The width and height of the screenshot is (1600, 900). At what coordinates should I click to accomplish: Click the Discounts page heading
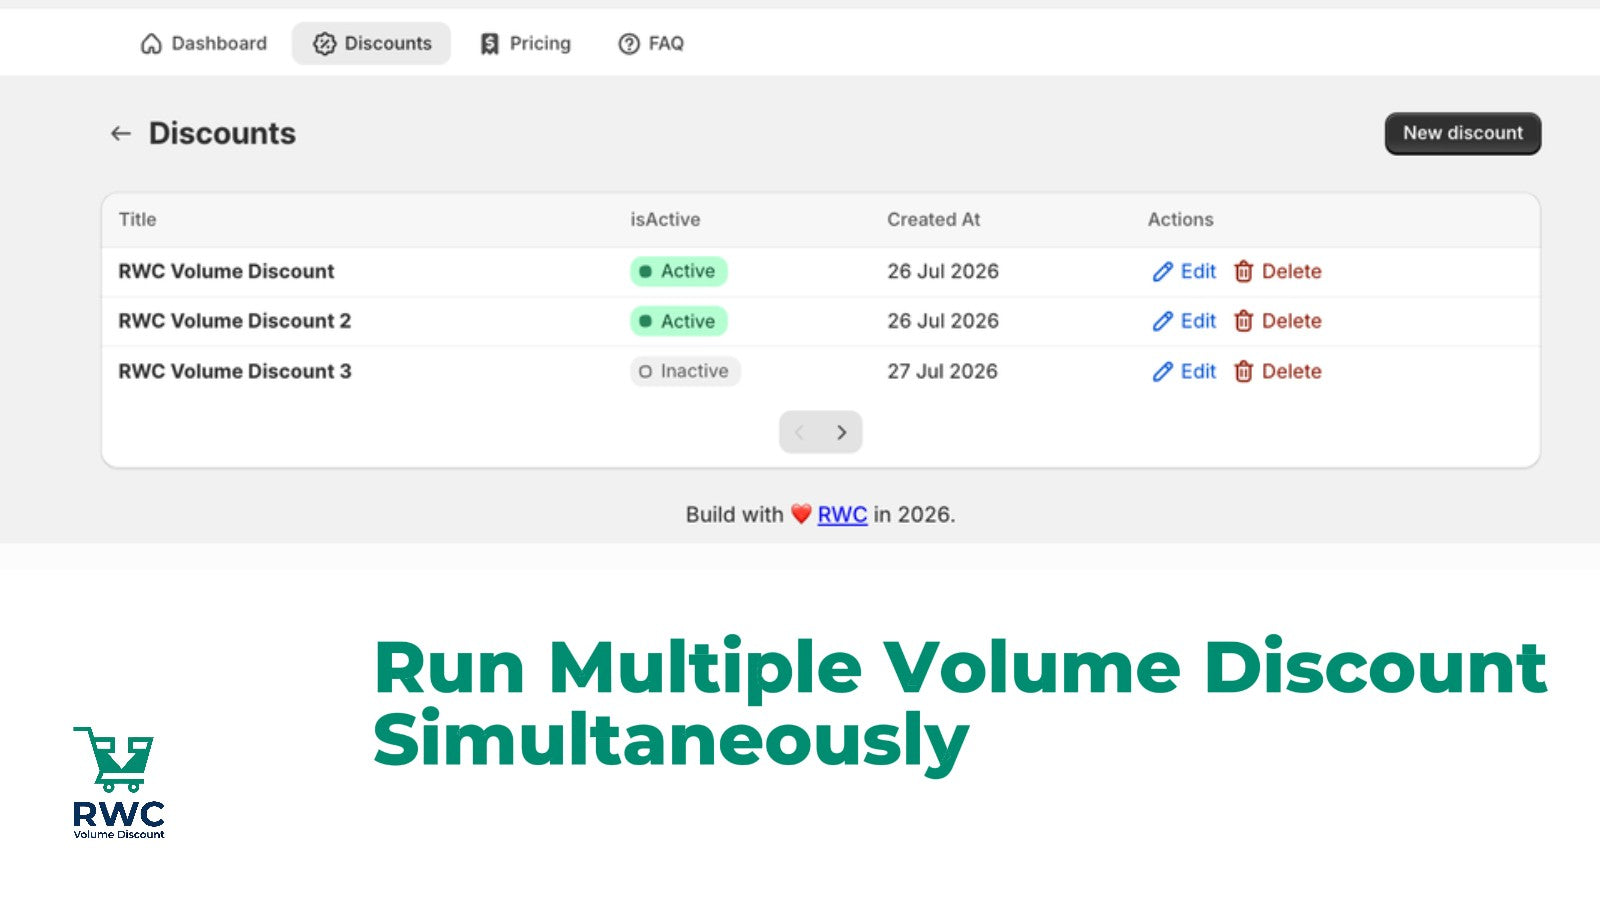(222, 133)
